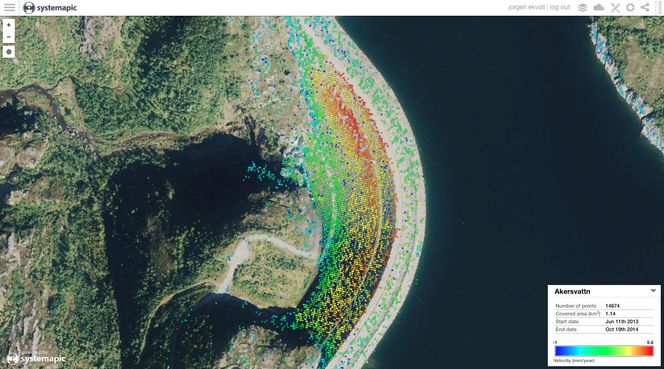Click the velocity color gradient bar

click(604, 351)
